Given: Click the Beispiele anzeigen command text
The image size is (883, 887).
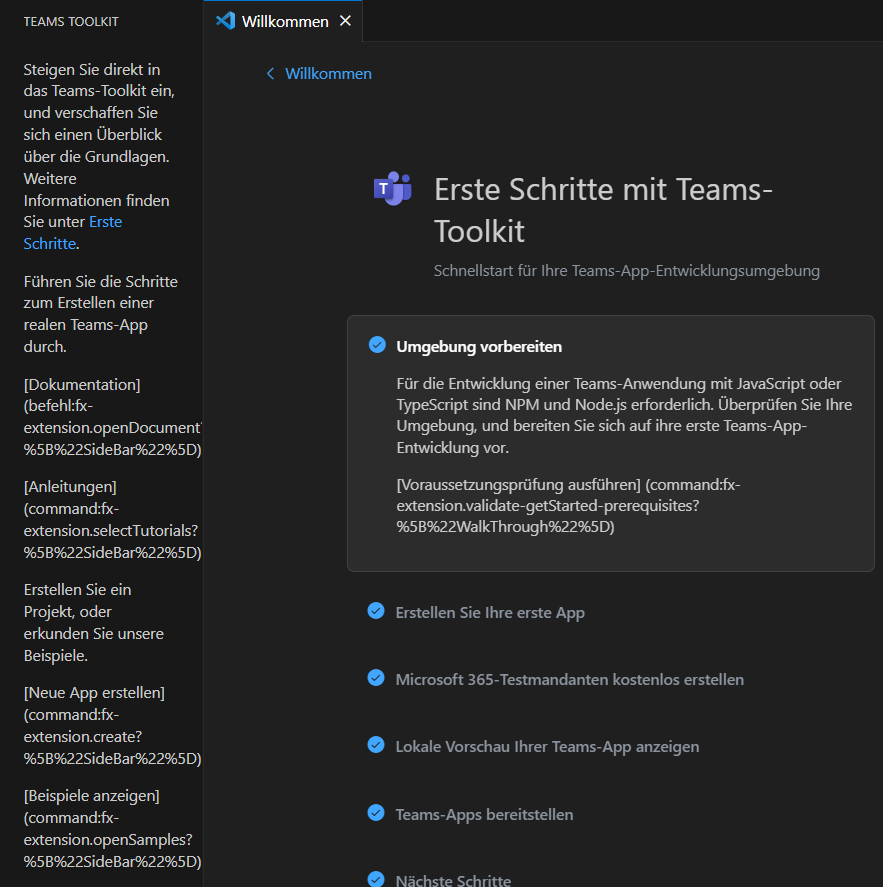Looking at the screenshot, I should [x=112, y=829].
